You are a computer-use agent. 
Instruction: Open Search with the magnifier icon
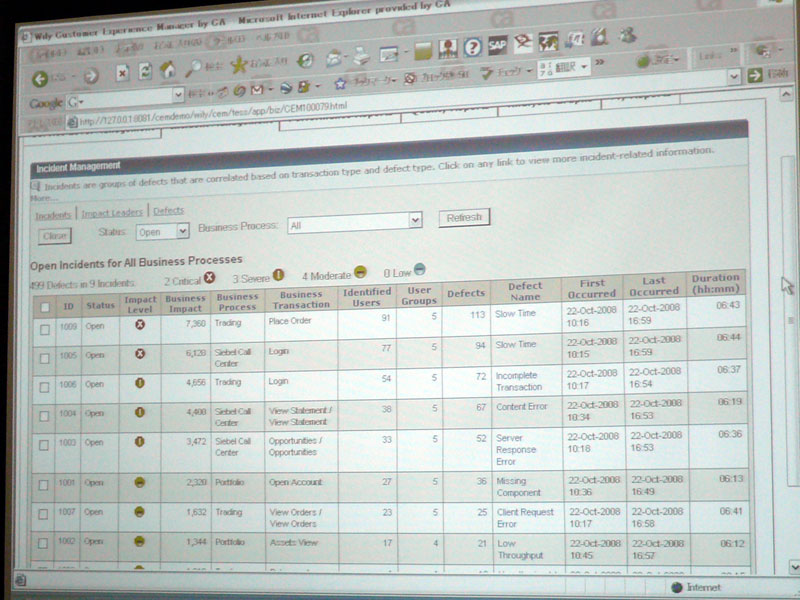193,68
